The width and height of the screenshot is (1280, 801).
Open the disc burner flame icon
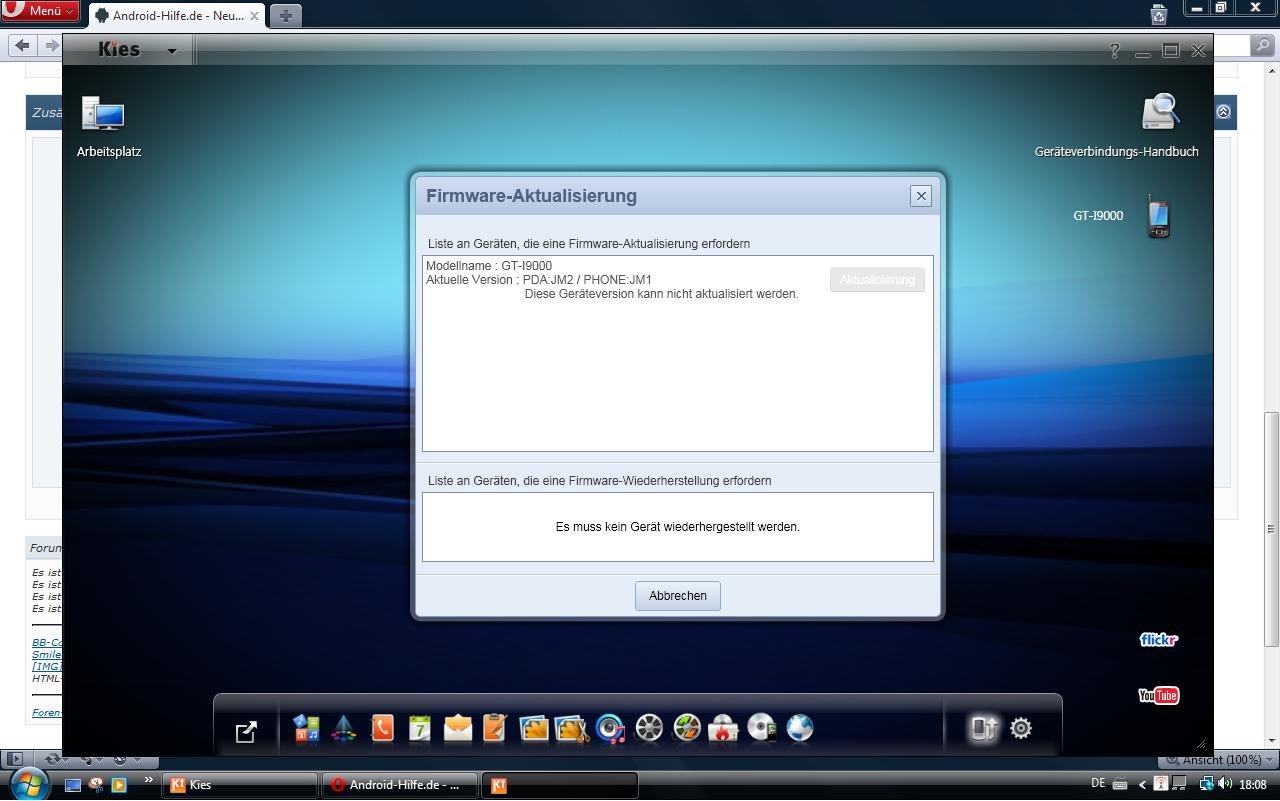[723, 728]
